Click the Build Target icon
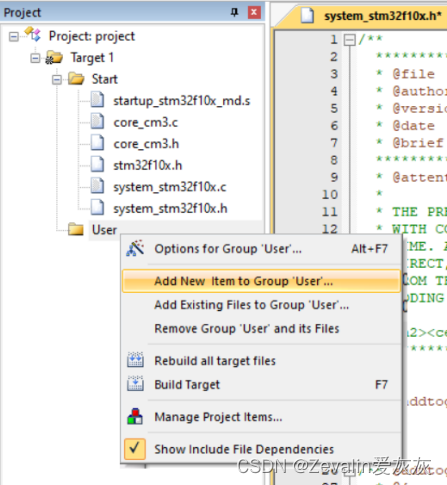 [135, 384]
